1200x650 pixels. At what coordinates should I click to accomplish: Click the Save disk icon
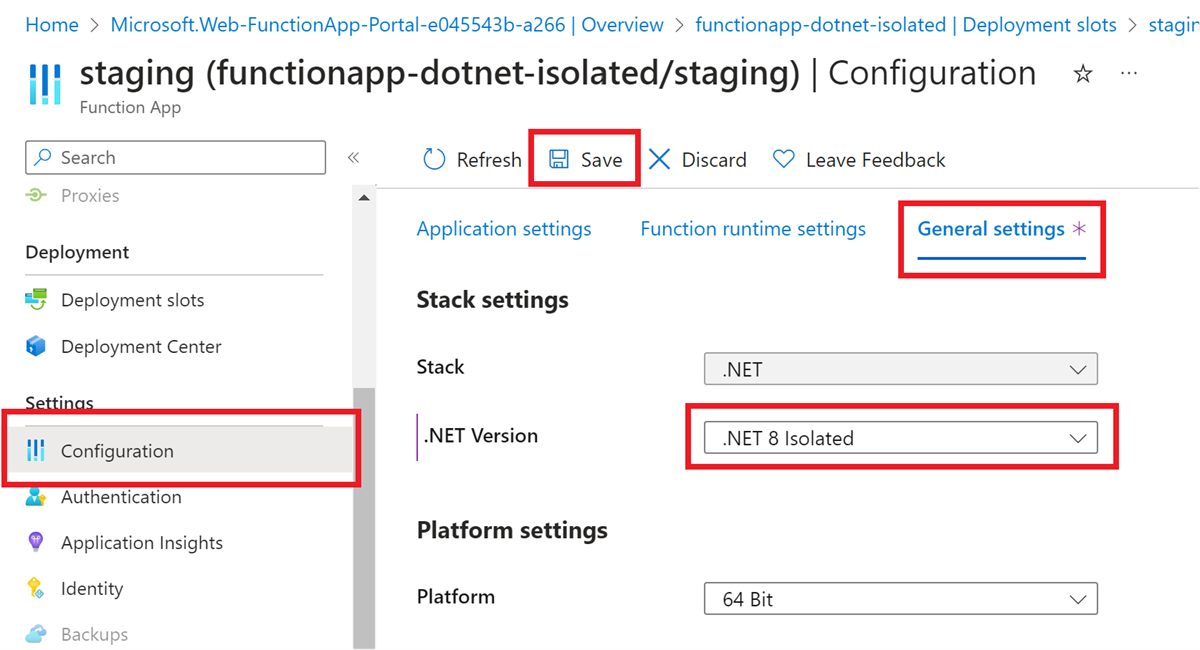coord(559,160)
